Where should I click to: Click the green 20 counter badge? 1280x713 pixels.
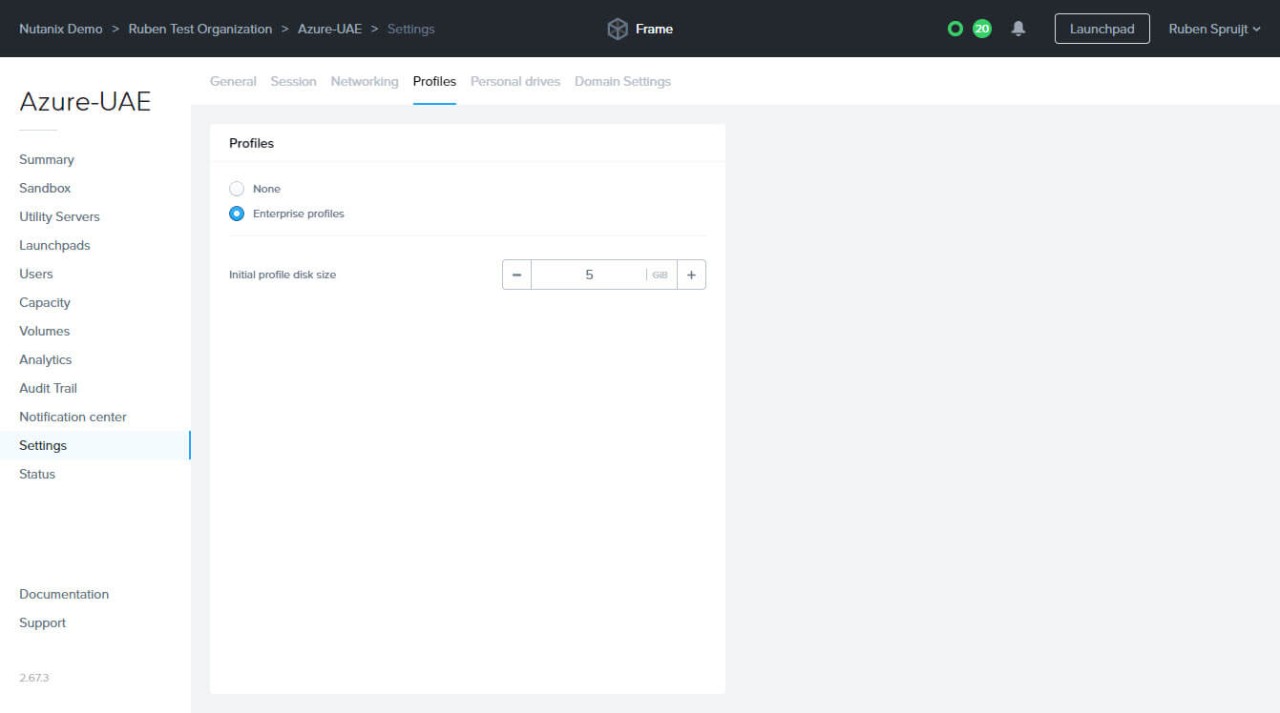click(982, 29)
